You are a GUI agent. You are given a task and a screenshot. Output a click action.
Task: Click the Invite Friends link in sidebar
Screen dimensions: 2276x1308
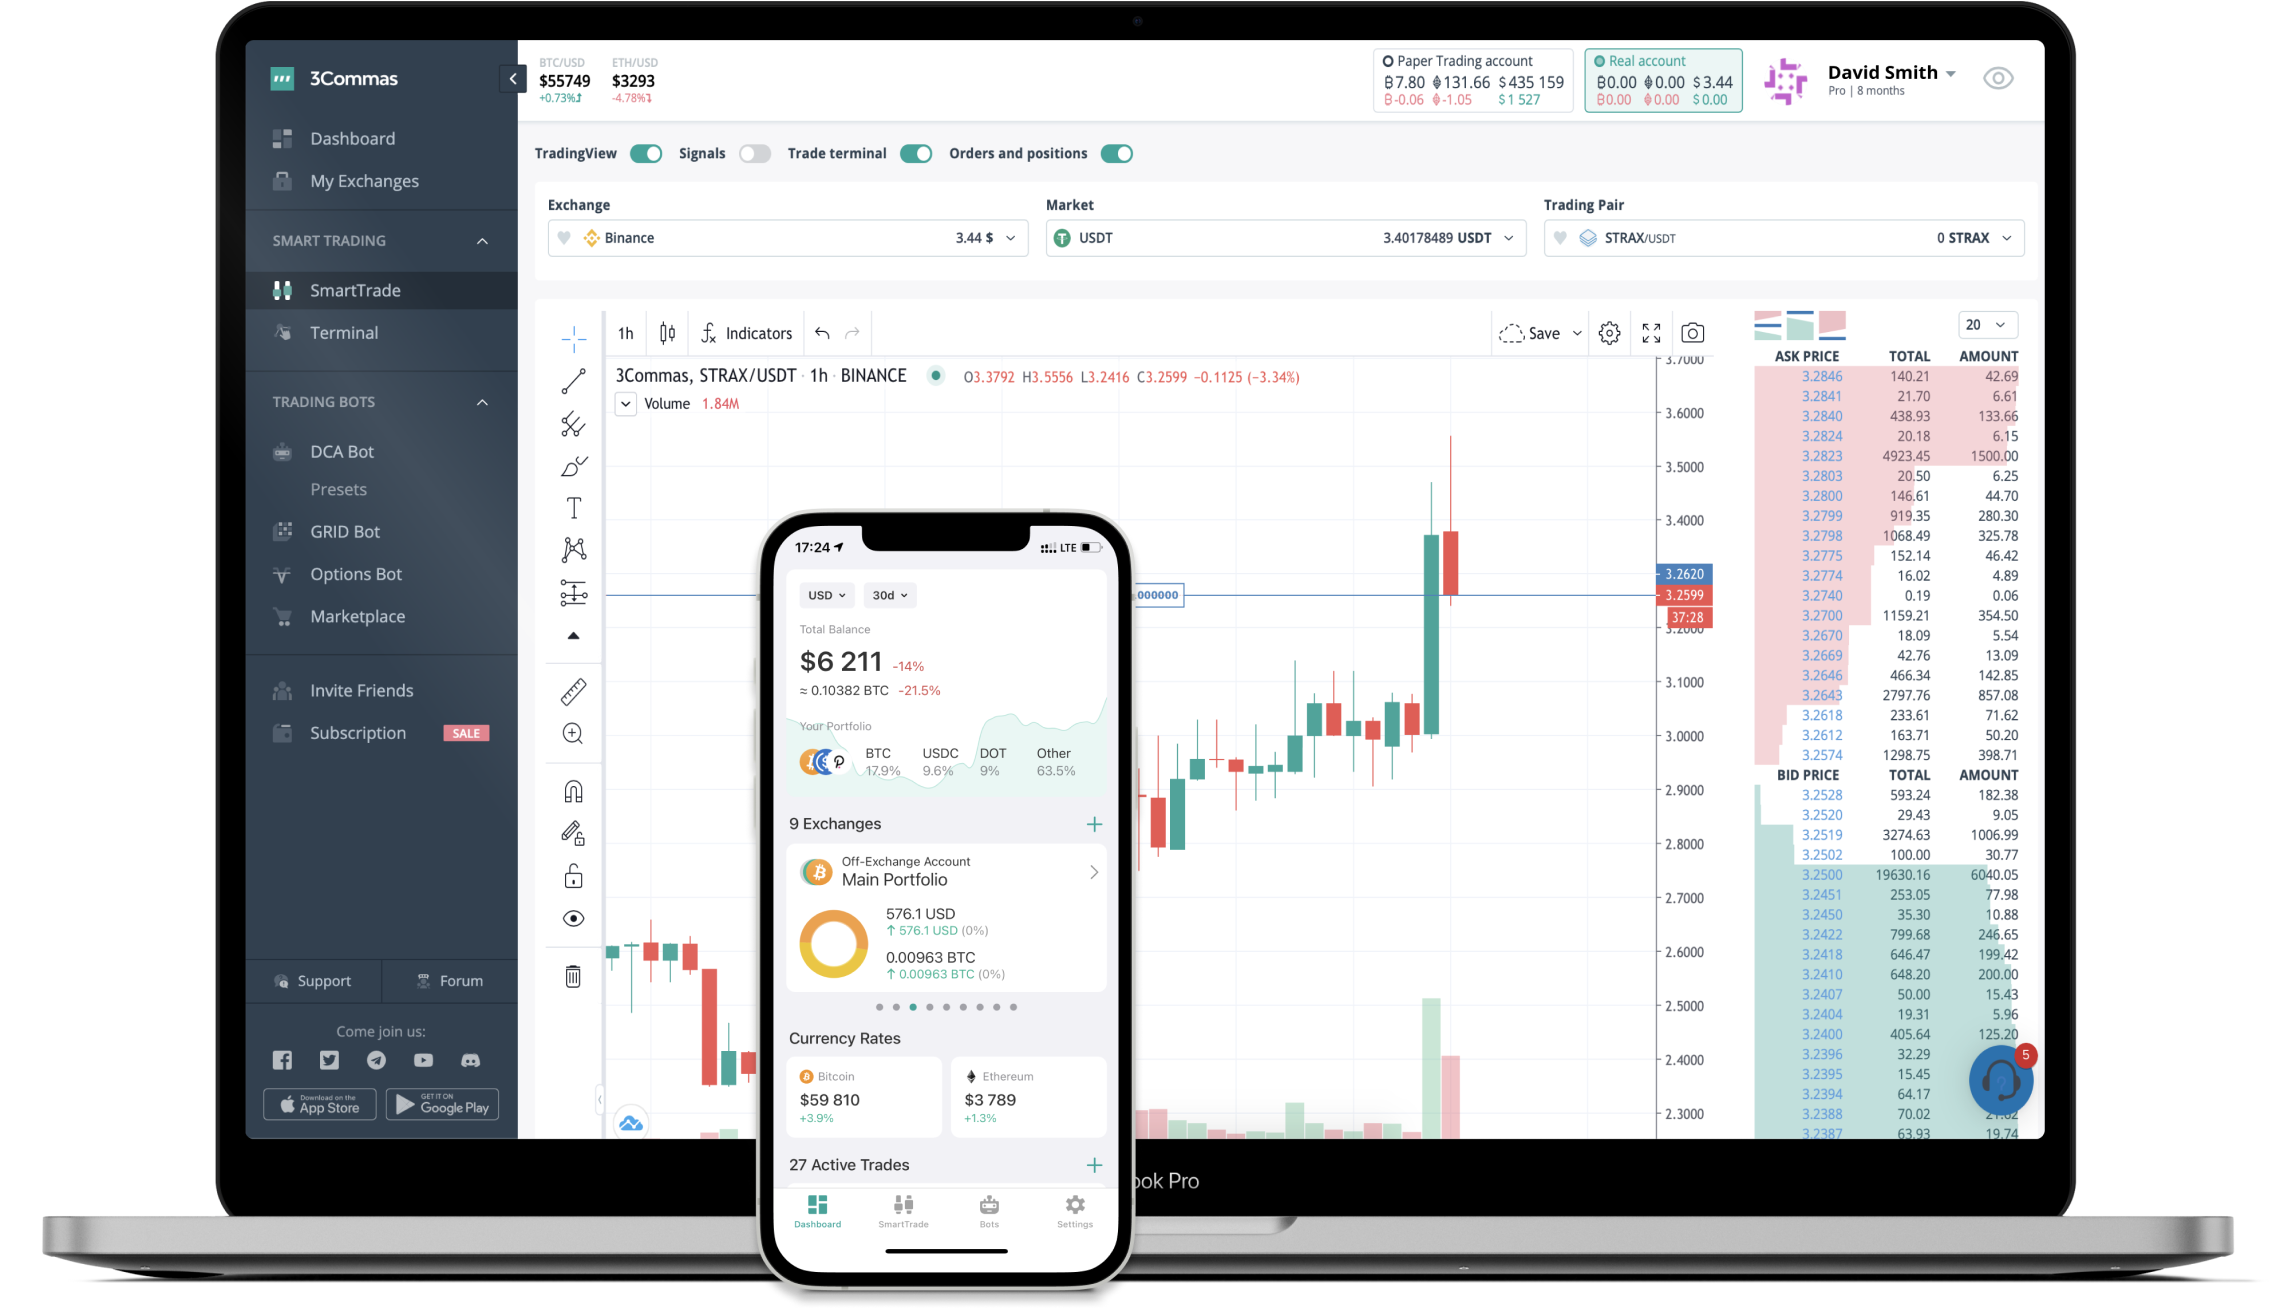[361, 689]
